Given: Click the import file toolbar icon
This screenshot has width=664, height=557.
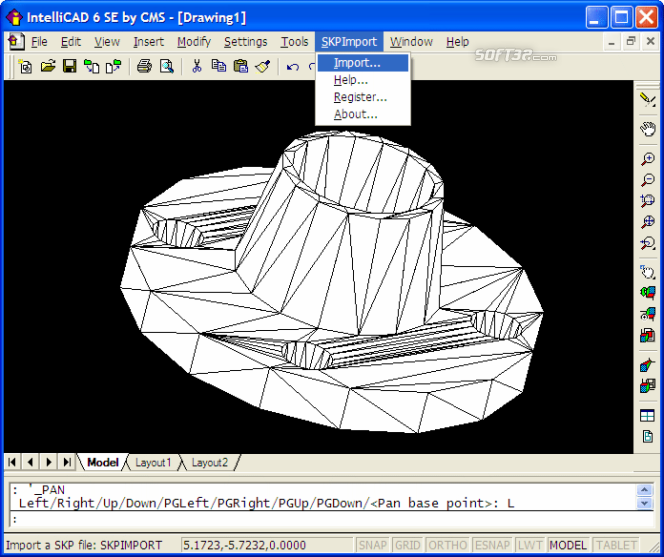Looking at the screenshot, I should click(x=91, y=66).
